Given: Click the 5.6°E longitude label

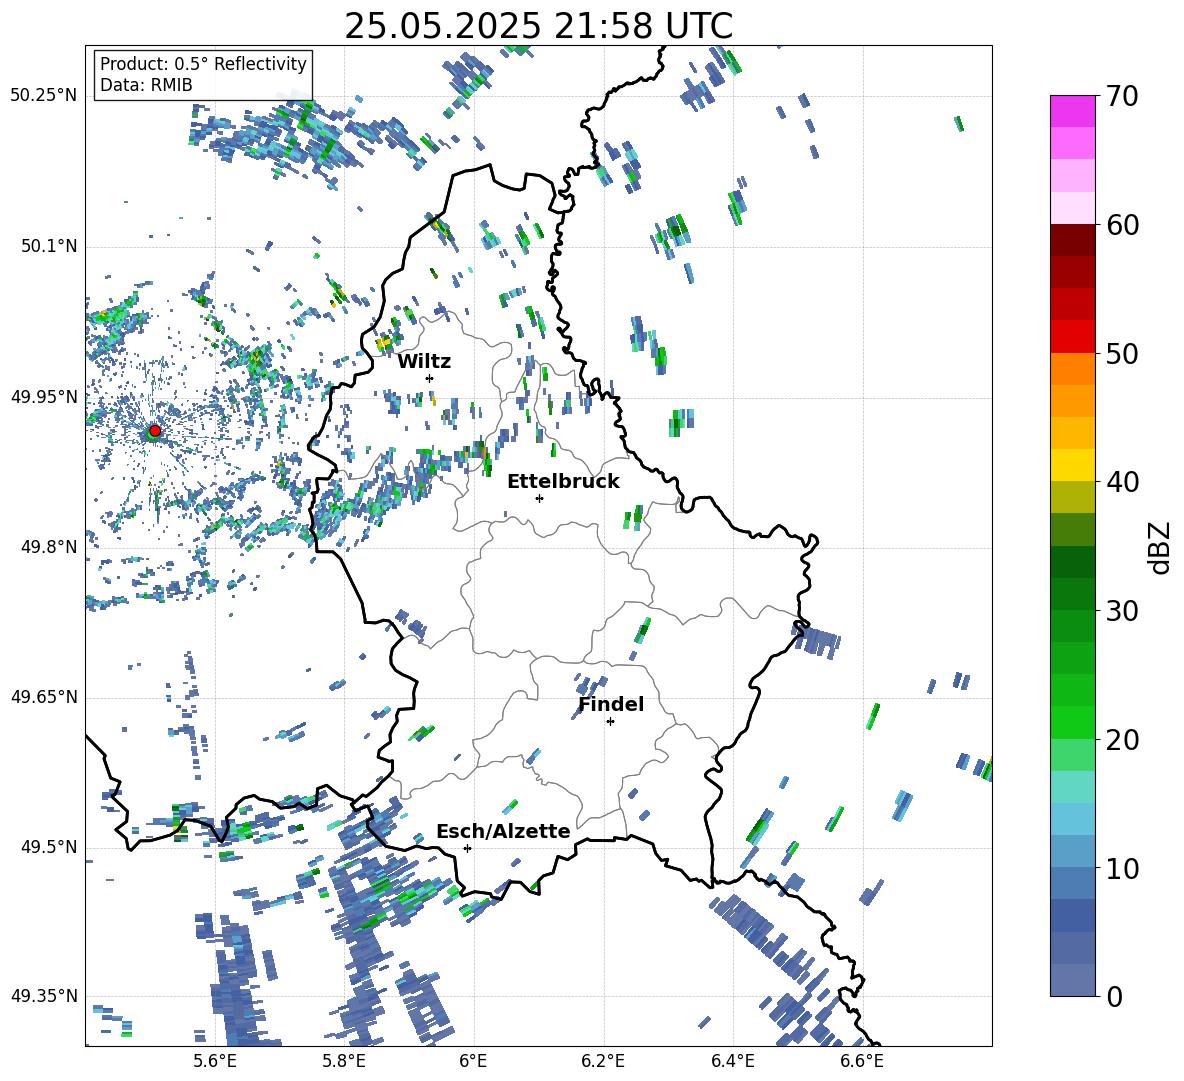Looking at the screenshot, I should pos(215,1061).
